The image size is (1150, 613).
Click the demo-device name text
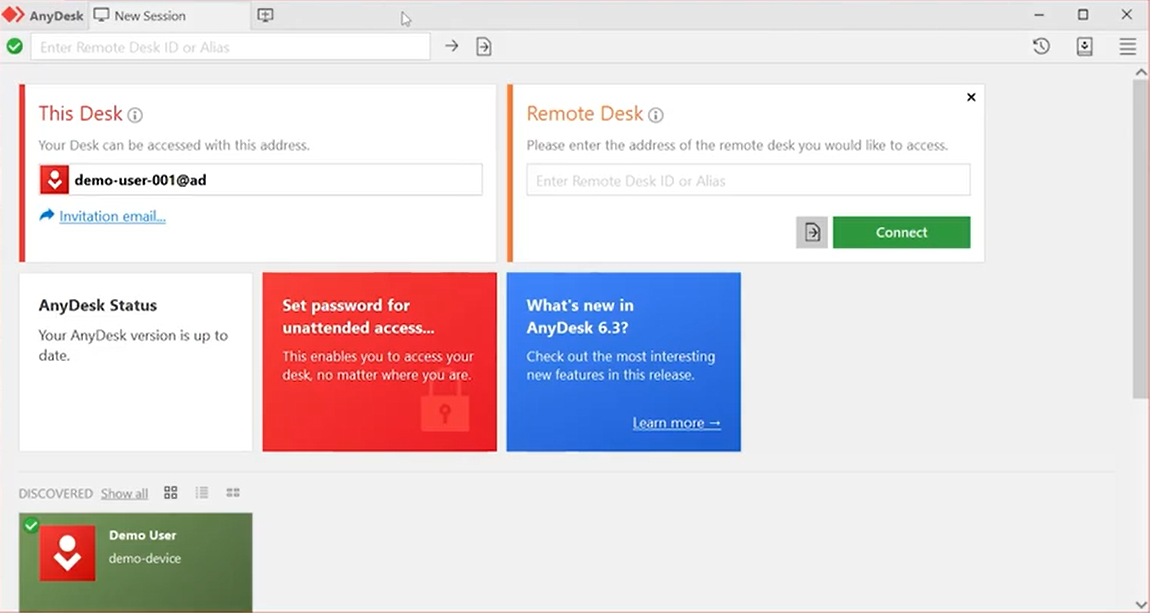(x=145, y=559)
